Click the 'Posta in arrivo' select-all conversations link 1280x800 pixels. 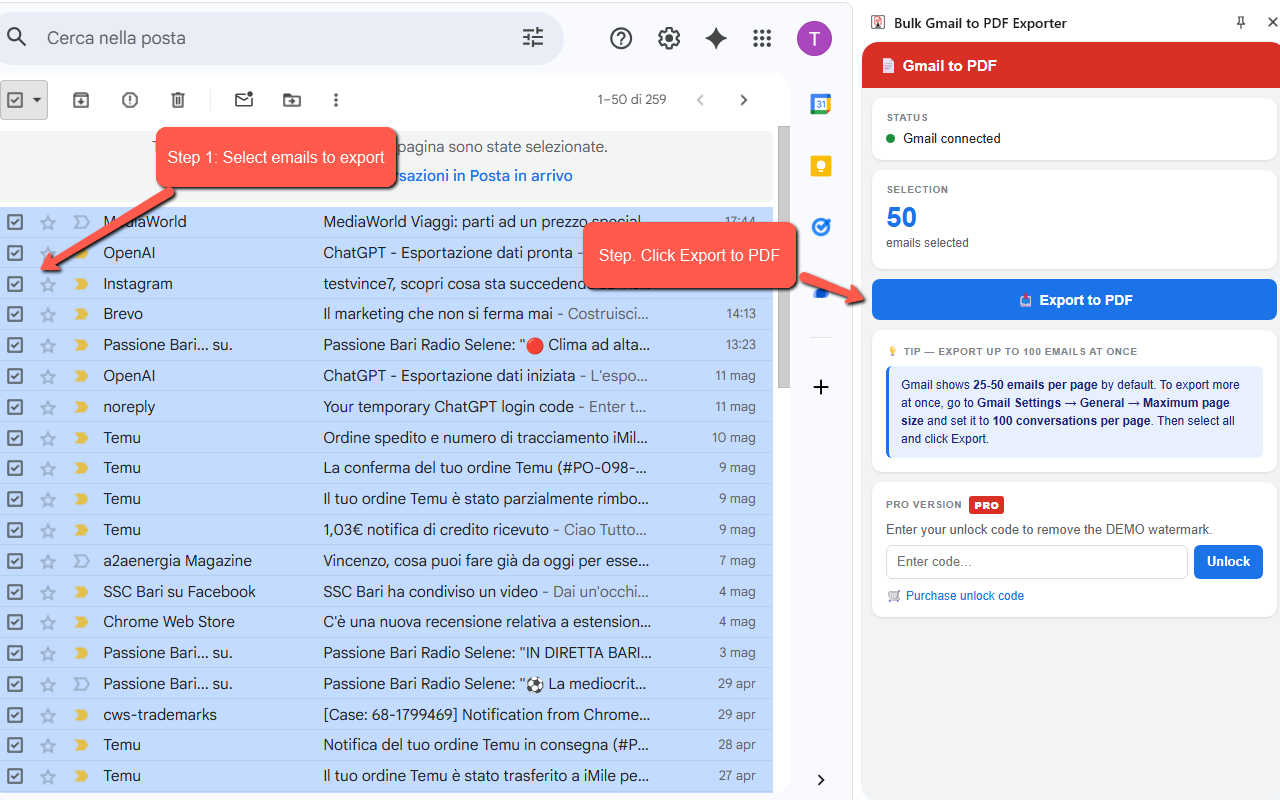pyautogui.click(x=487, y=176)
